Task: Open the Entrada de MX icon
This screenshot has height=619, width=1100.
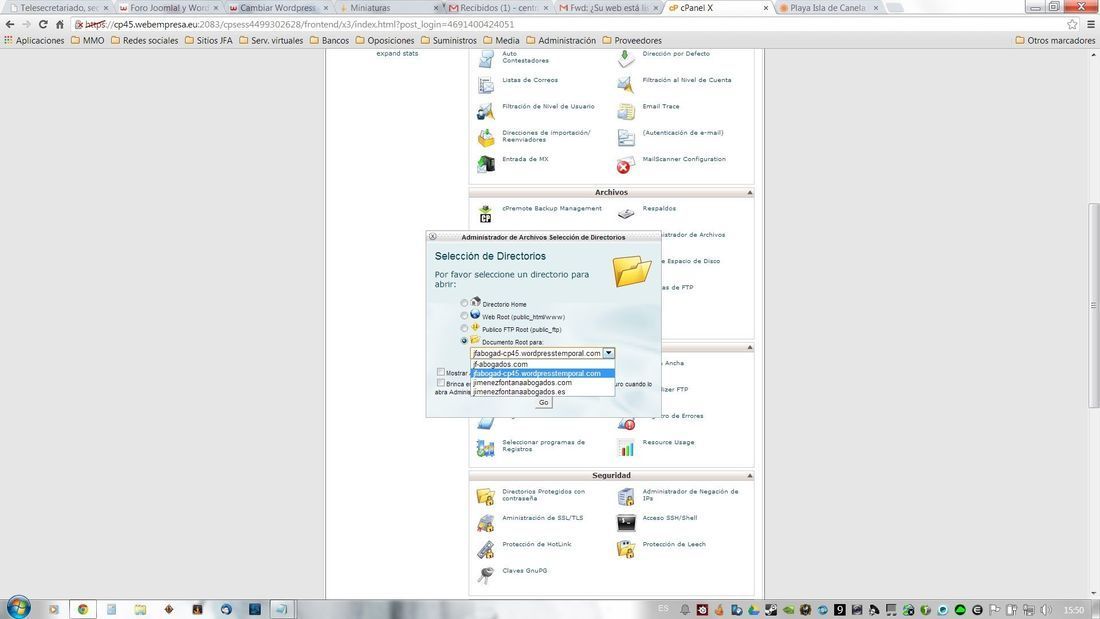Action: pos(485,164)
